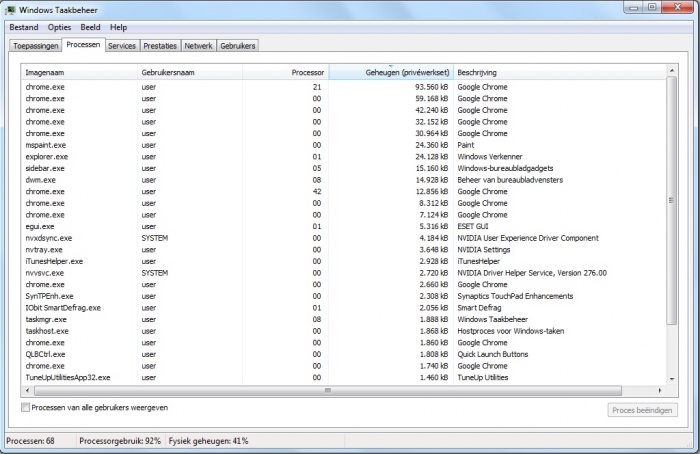
Task: Click the Task Manager title bar icon
Action: [x=11, y=8]
